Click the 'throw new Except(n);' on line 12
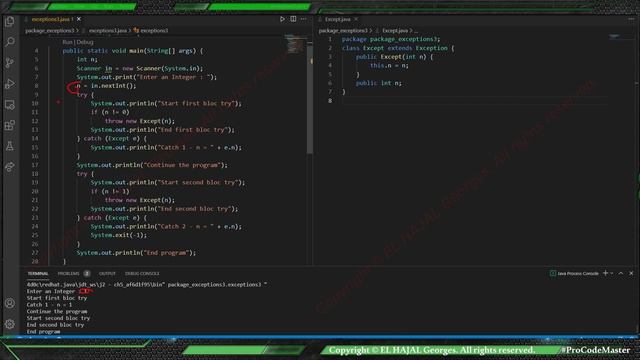 click(140, 121)
